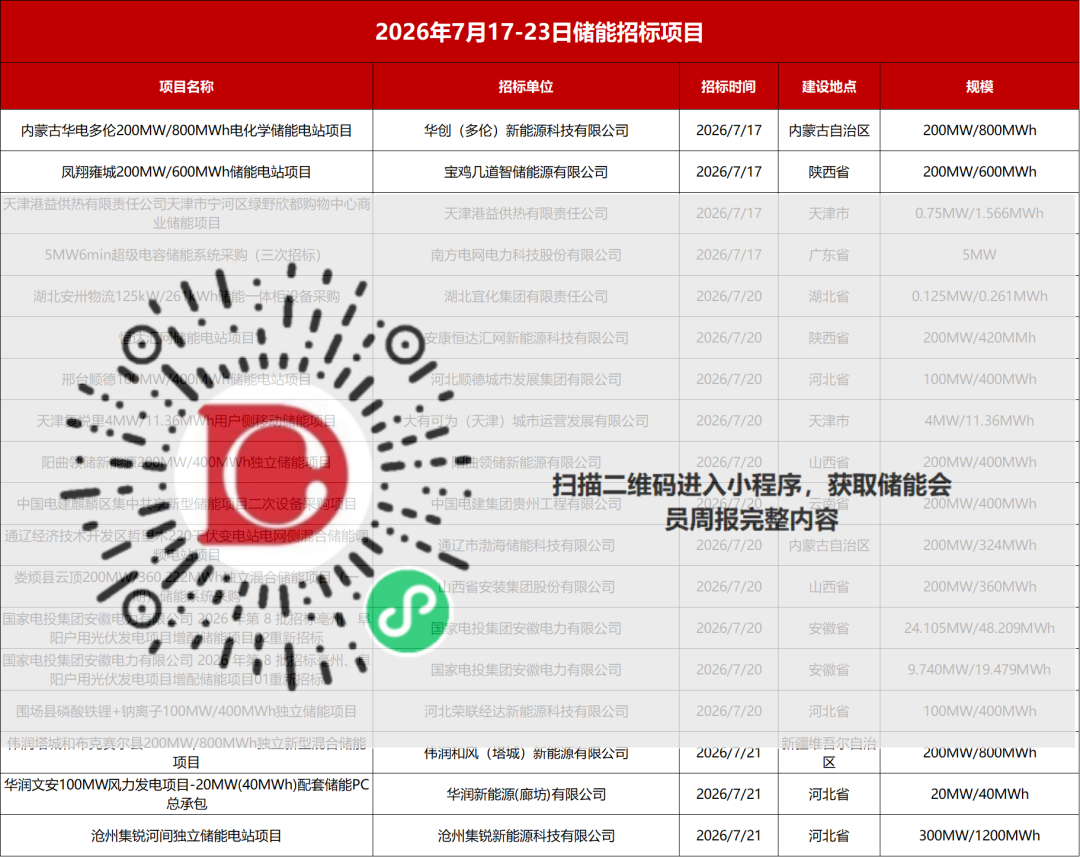Image resolution: width=1080 pixels, height=857 pixels.
Task: Click bidder 南方电网电力科技股份有限公司
Action: pos(526,255)
